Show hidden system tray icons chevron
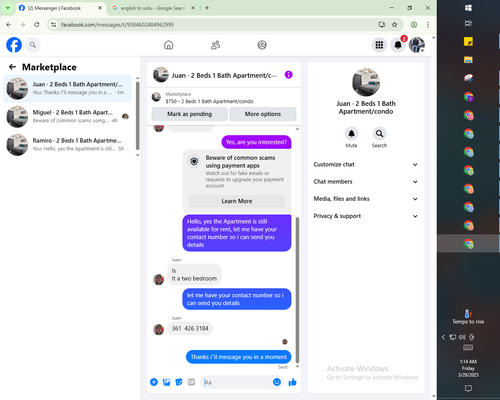The width and height of the screenshot is (500, 400). 443,337
